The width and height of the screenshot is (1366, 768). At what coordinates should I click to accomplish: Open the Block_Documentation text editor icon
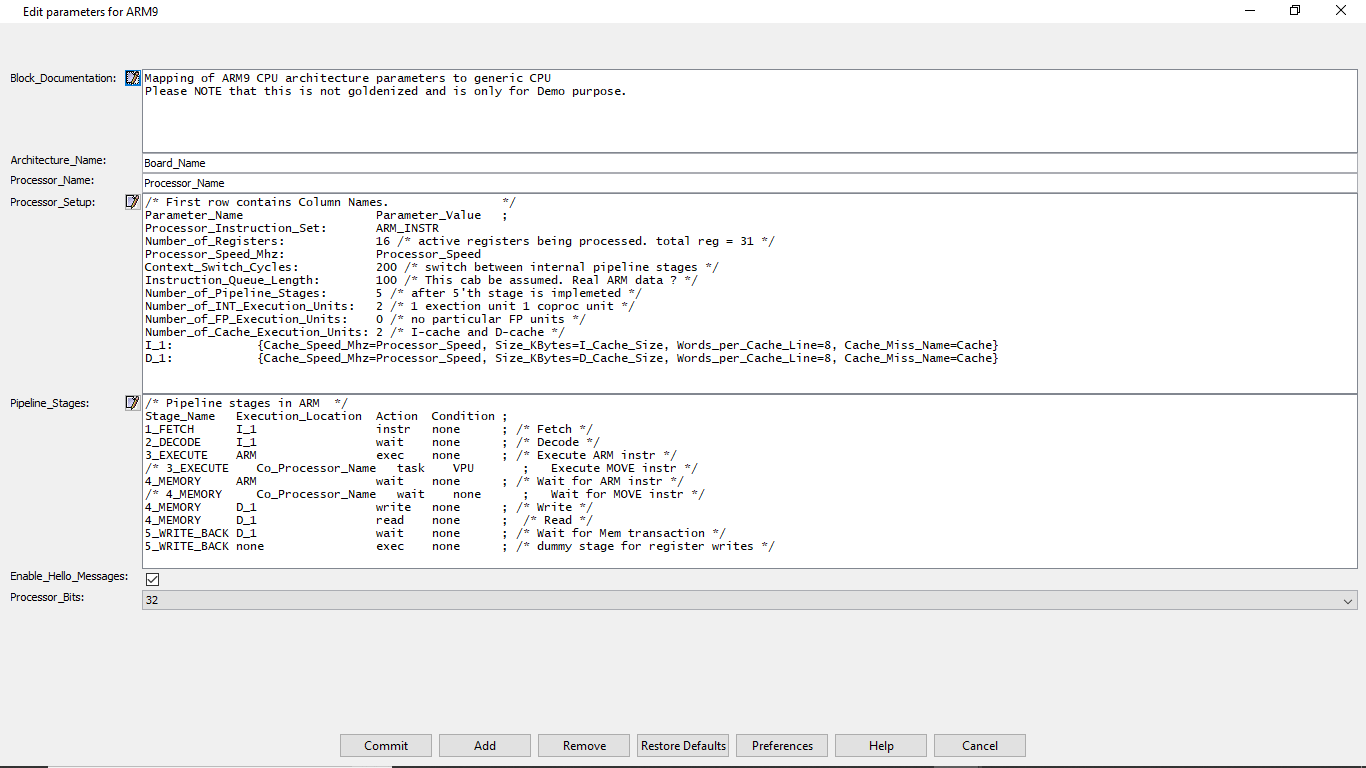(x=132, y=78)
